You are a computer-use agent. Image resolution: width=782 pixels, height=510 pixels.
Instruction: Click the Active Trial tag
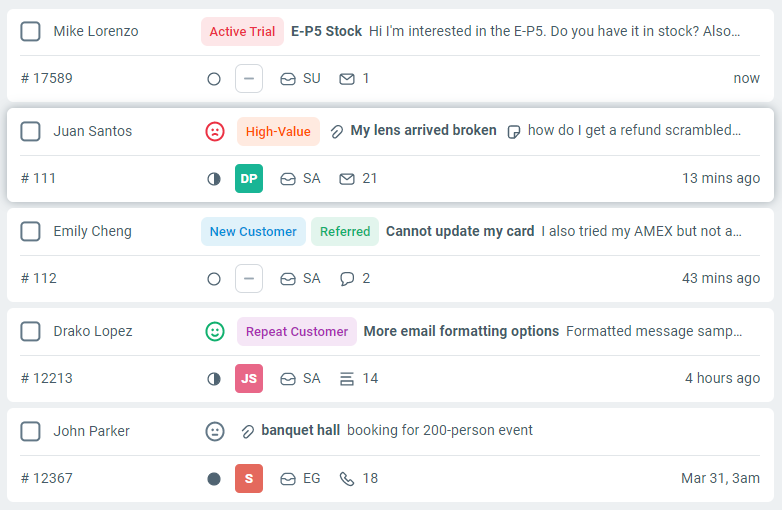242,31
